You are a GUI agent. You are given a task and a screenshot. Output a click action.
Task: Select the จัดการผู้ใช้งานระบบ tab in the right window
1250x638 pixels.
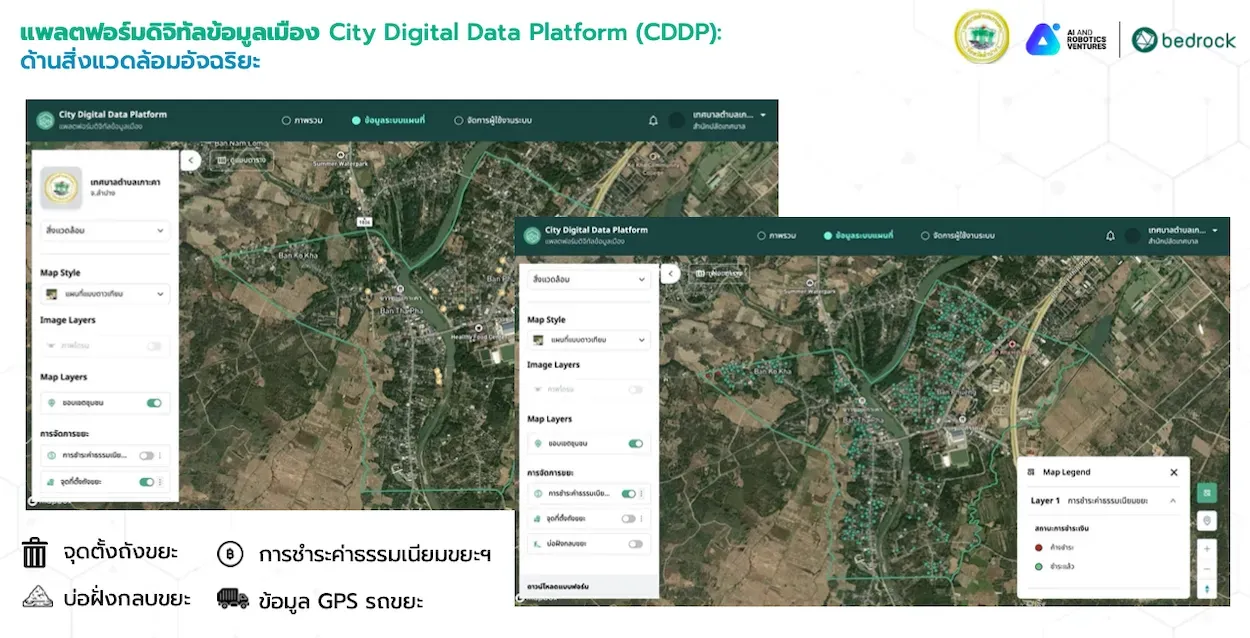958,236
